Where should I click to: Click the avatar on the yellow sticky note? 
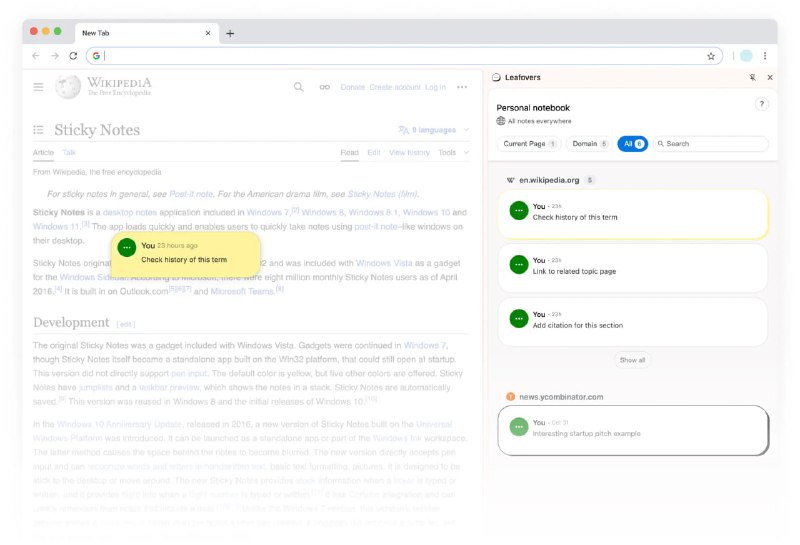(x=127, y=247)
